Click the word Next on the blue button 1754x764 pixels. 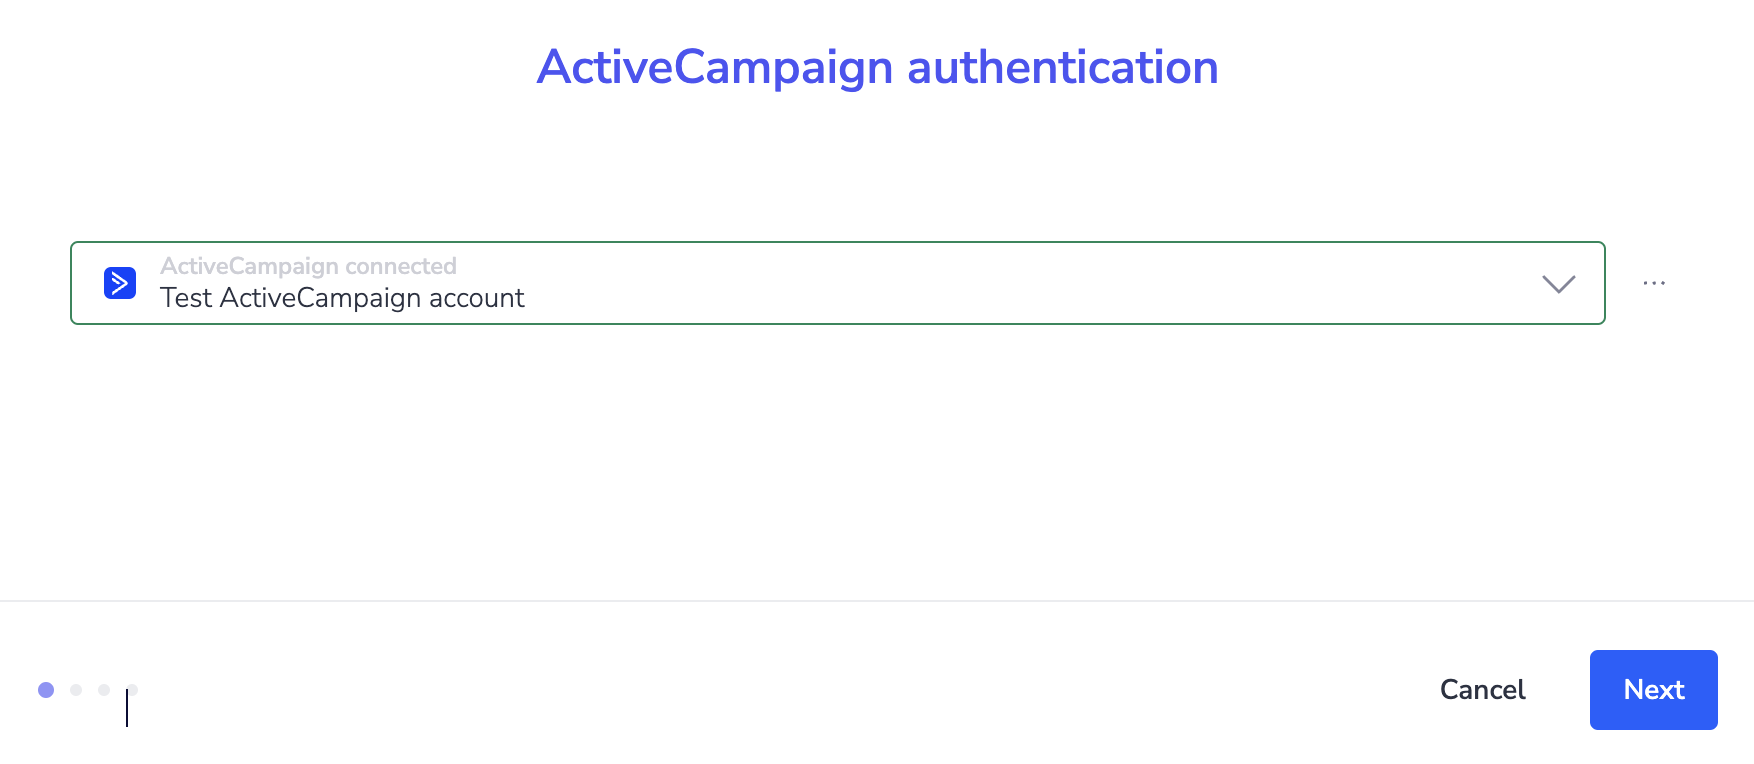[x=1654, y=690]
